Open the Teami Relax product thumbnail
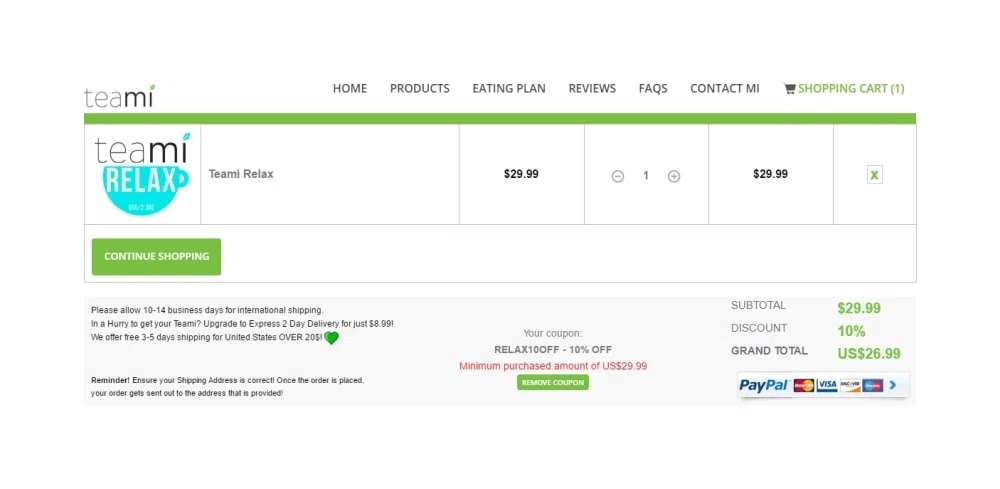 pyautogui.click(x=142, y=174)
